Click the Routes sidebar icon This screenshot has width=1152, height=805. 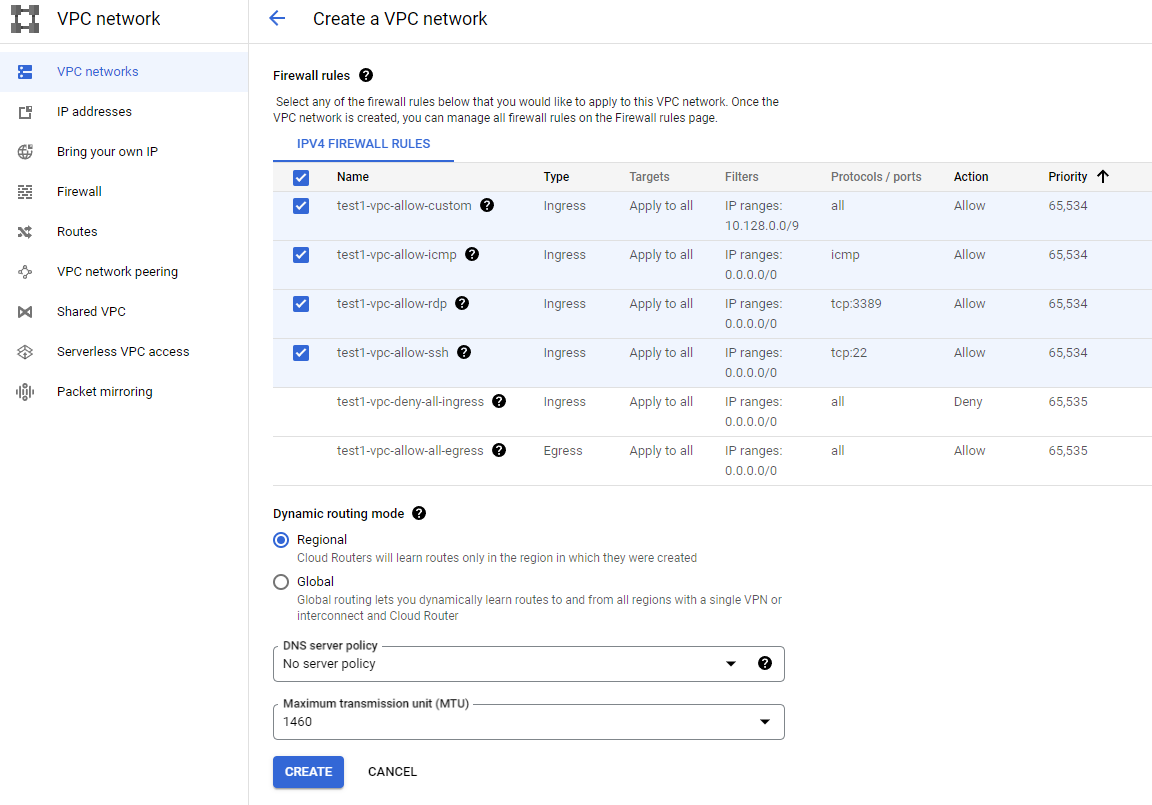[25, 232]
